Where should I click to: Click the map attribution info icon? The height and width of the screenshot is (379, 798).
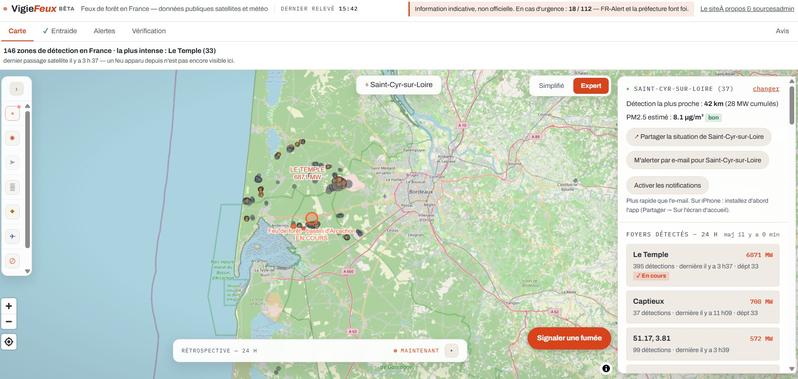point(606,368)
